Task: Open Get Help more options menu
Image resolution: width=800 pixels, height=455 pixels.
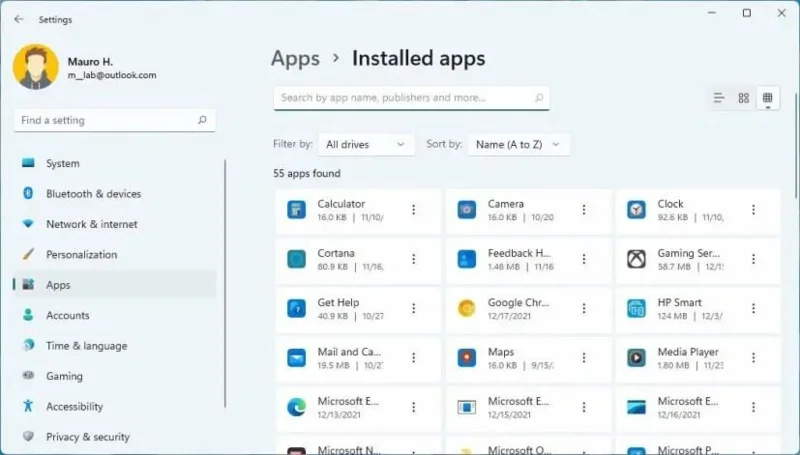Action: (x=414, y=309)
